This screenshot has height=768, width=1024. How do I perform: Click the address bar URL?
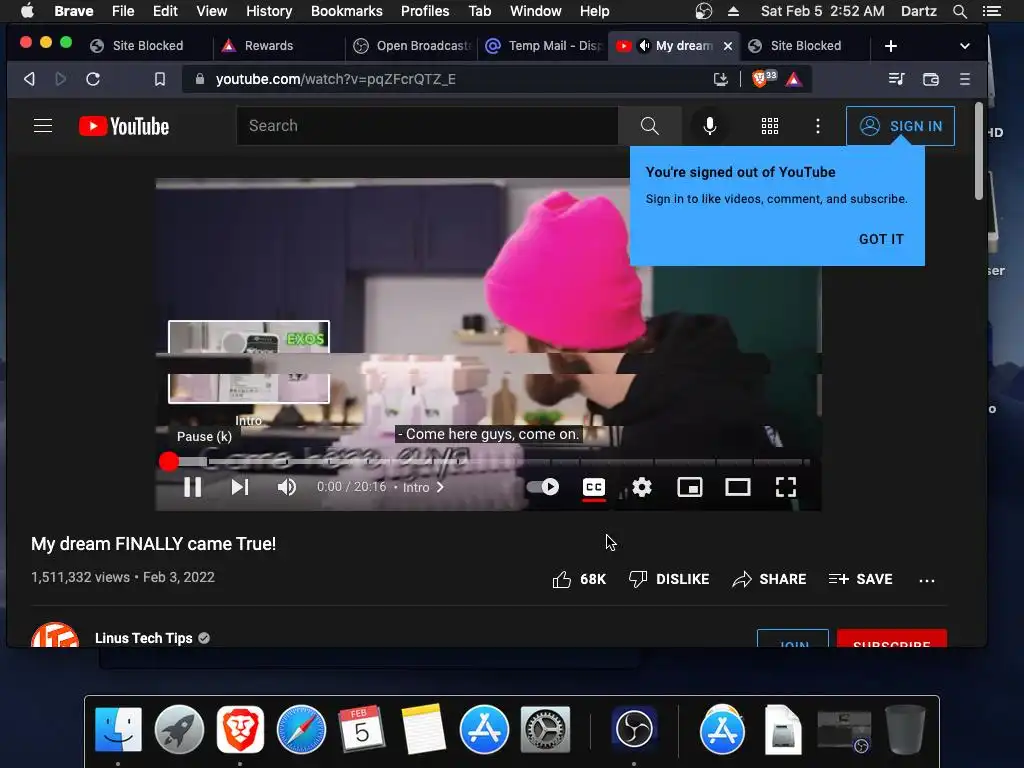click(x=336, y=79)
